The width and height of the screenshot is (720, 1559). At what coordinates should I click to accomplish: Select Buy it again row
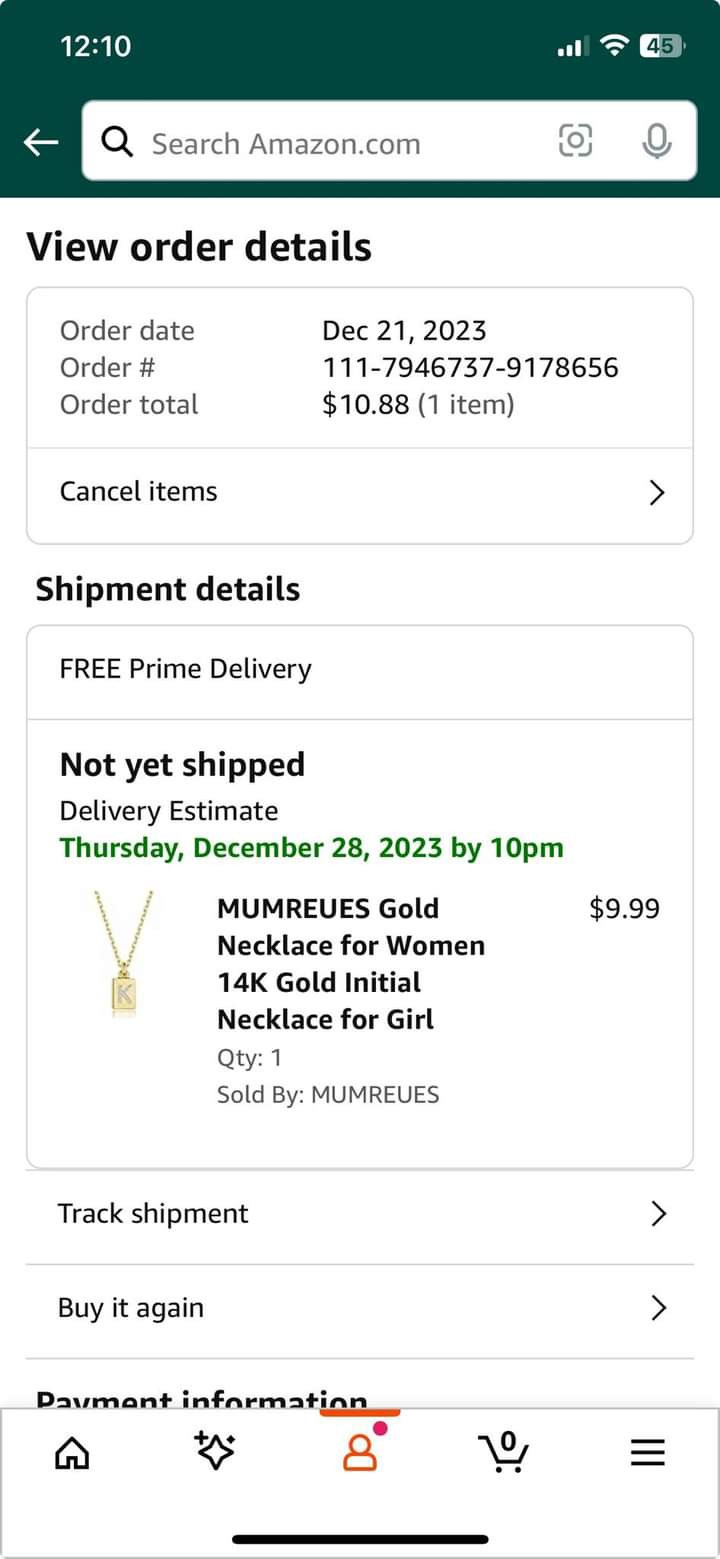[x=360, y=1309]
